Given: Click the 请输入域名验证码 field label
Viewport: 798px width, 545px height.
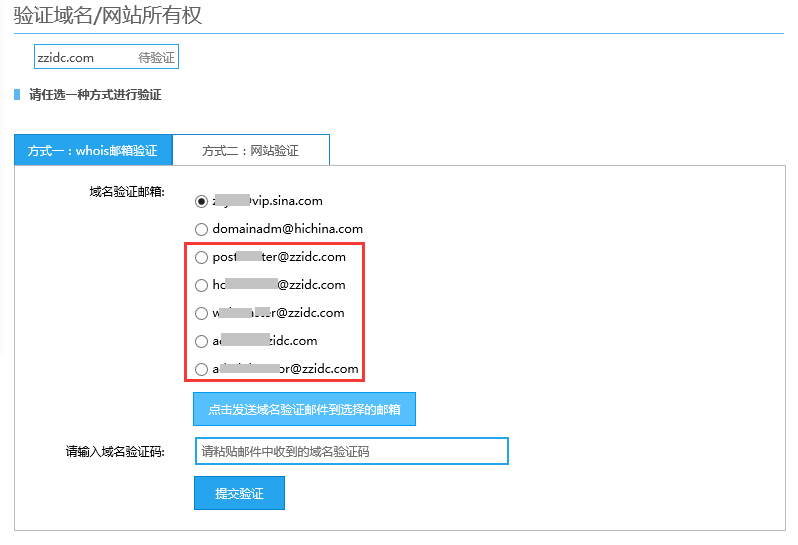Looking at the screenshot, I should tap(115, 452).
